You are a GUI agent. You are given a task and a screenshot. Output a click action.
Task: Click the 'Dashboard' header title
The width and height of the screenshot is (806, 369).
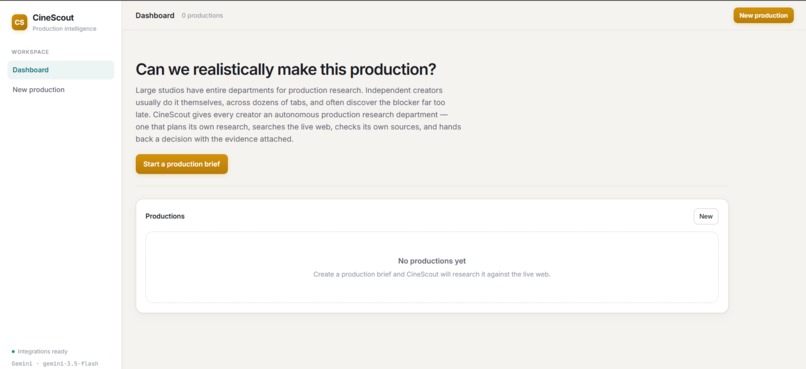[x=155, y=15]
